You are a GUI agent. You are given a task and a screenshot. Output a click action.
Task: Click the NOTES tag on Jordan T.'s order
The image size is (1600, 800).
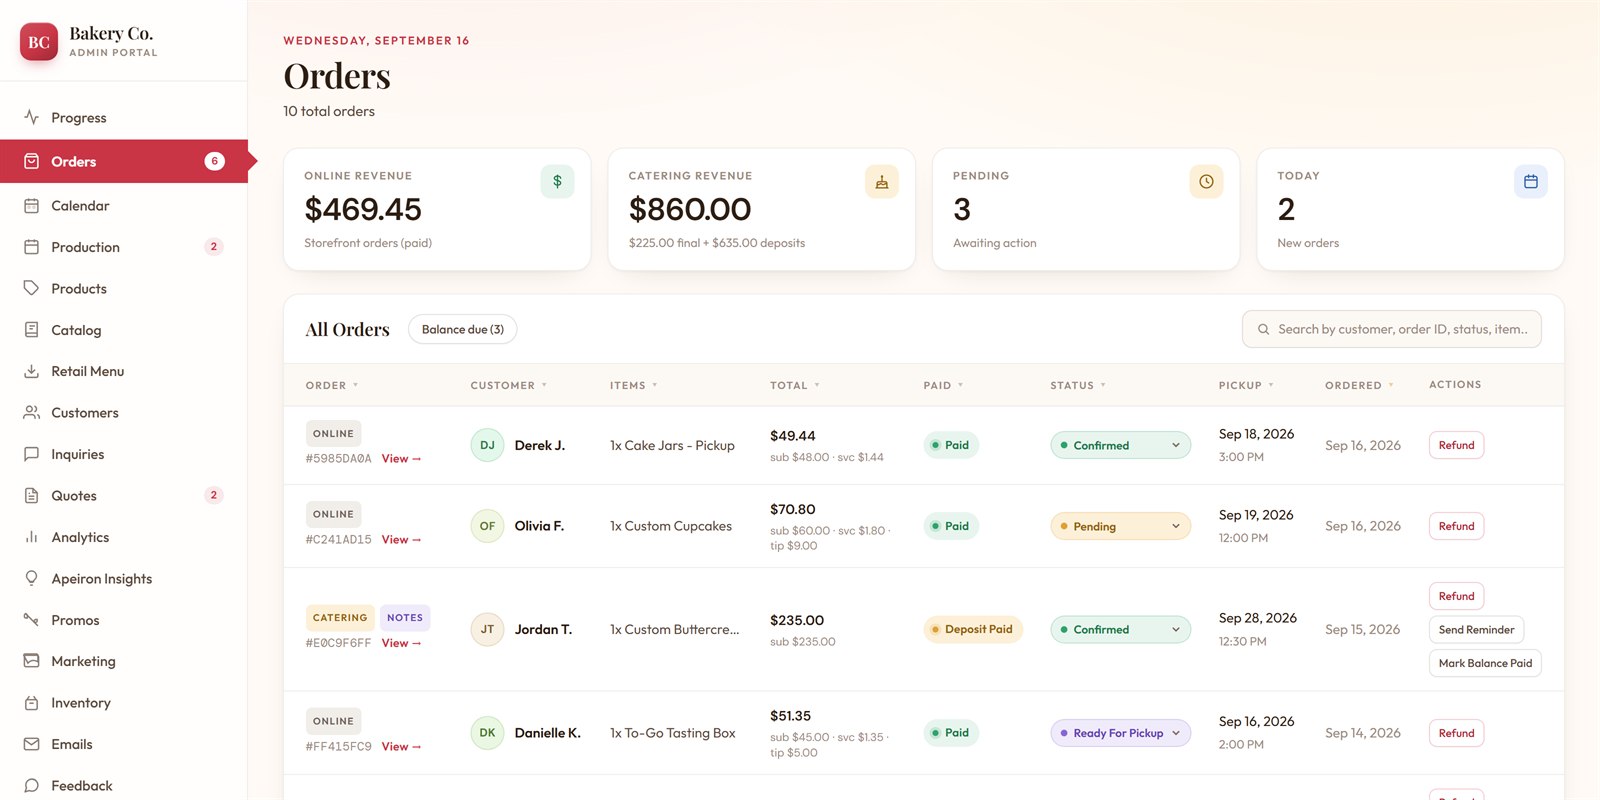pos(405,618)
